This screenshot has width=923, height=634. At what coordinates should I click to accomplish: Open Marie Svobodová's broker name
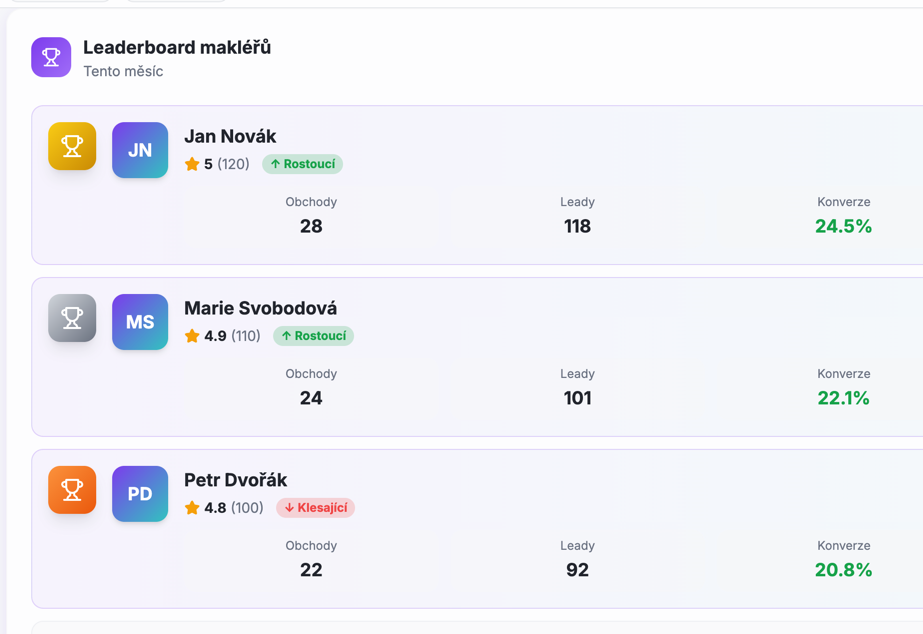(x=260, y=308)
